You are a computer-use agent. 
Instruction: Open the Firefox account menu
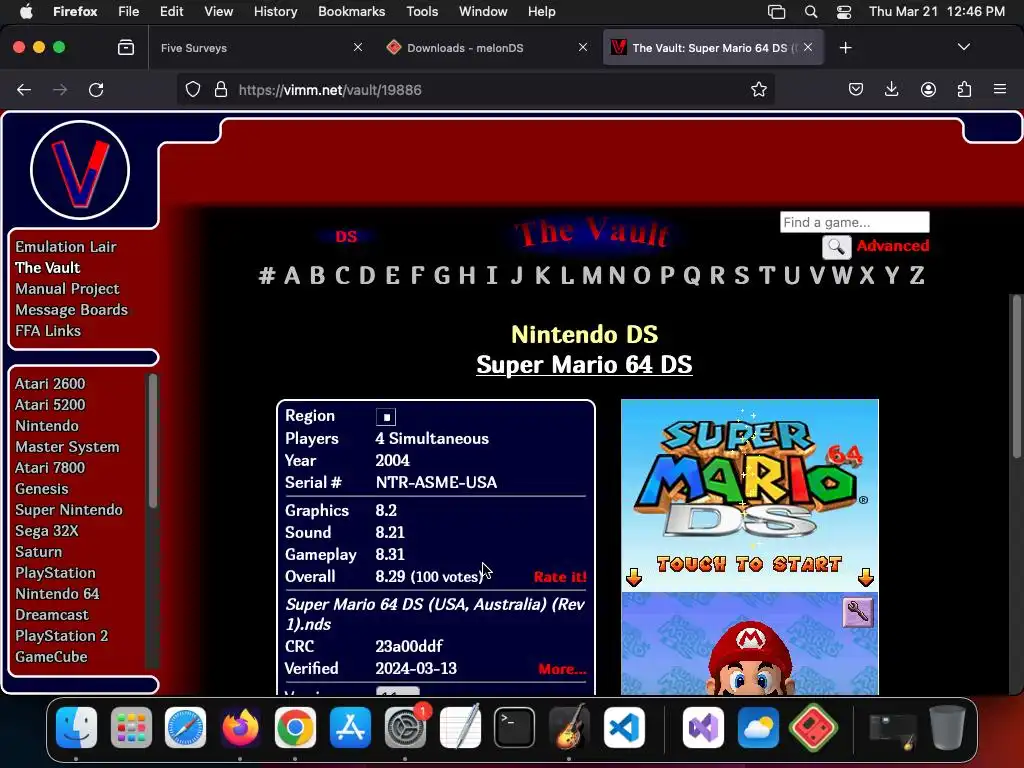tap(928, 89)
